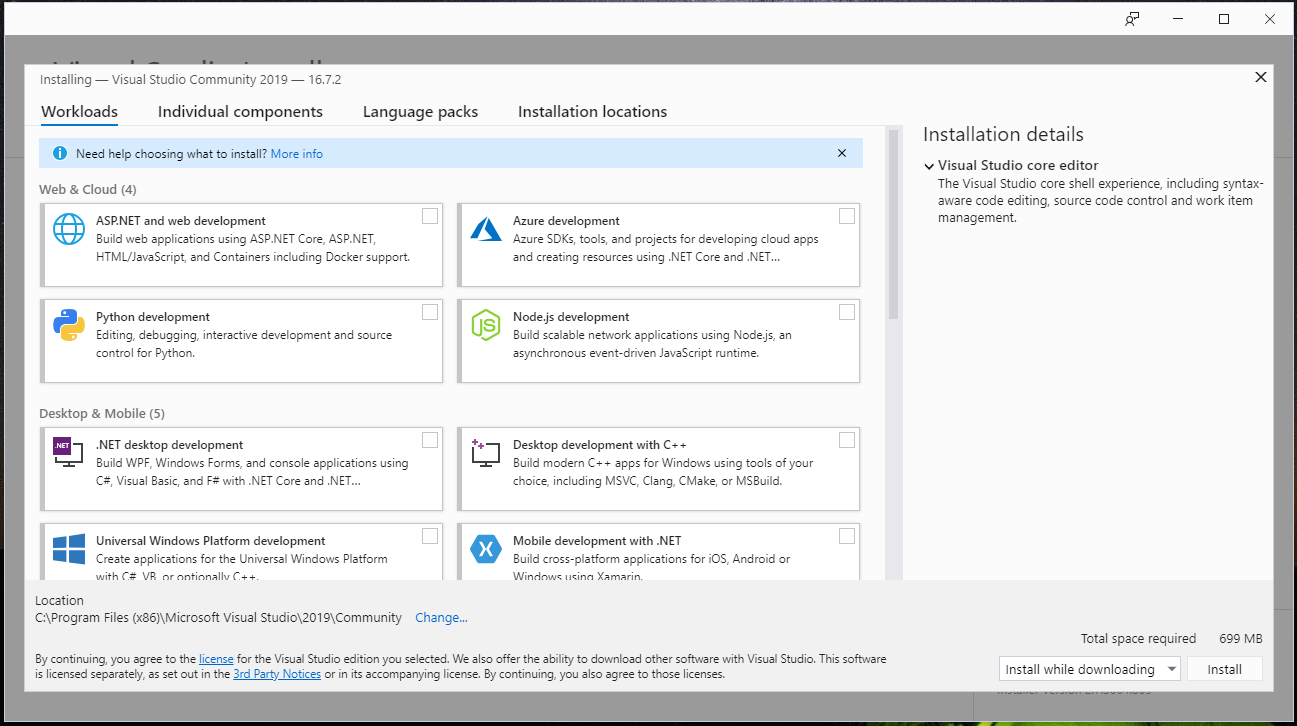
Task: Collapse the Visual Studio core editor details
Action: [x=929, y=166]
